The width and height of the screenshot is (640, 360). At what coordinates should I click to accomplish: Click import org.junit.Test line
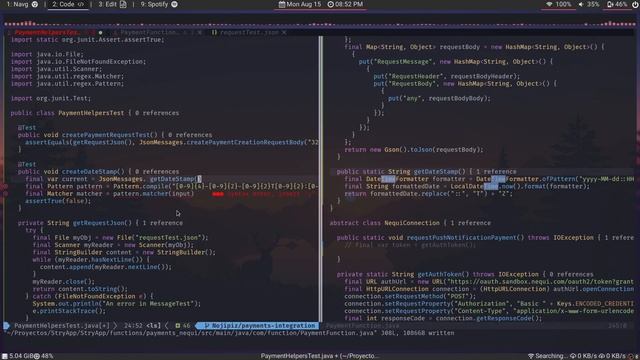pyautogui.click(x=51, y=98)
